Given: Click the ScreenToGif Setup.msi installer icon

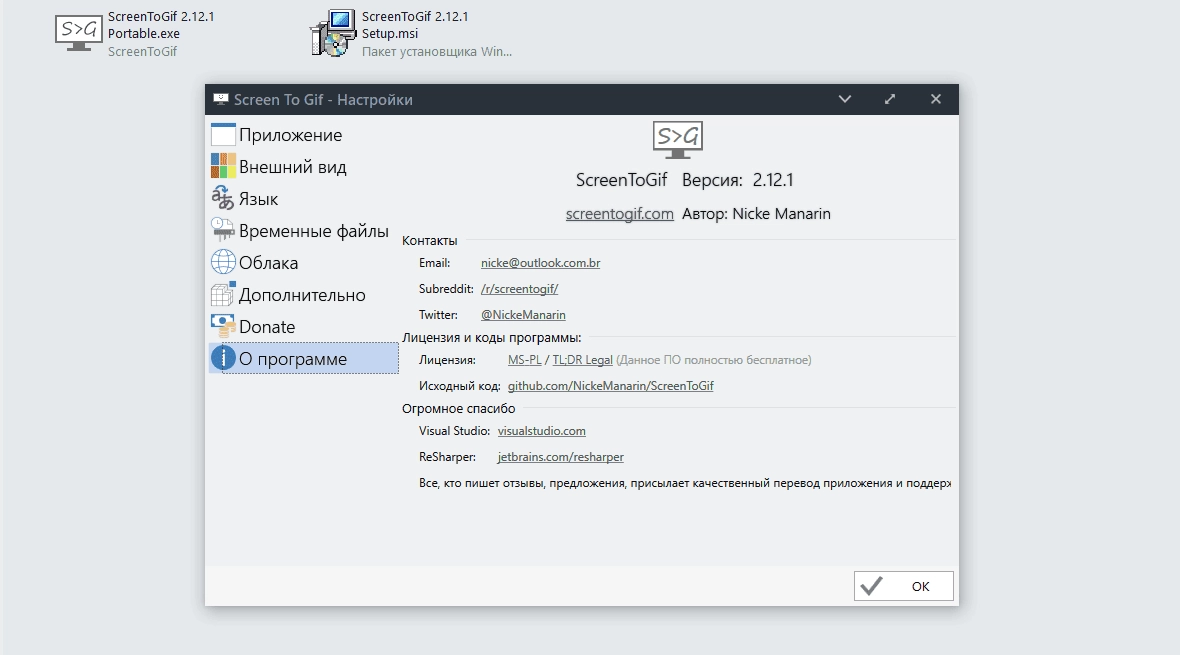Looking at the screenshot, I should tap(333, 34).
